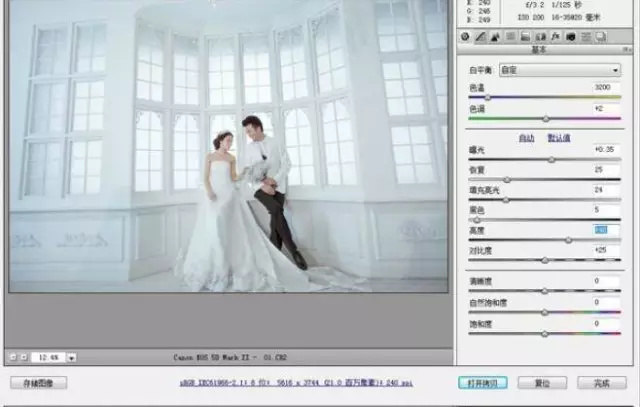640x407 pixels.
Task: Click the zoom percentage field 12.4%
Action: pos(49,358)
